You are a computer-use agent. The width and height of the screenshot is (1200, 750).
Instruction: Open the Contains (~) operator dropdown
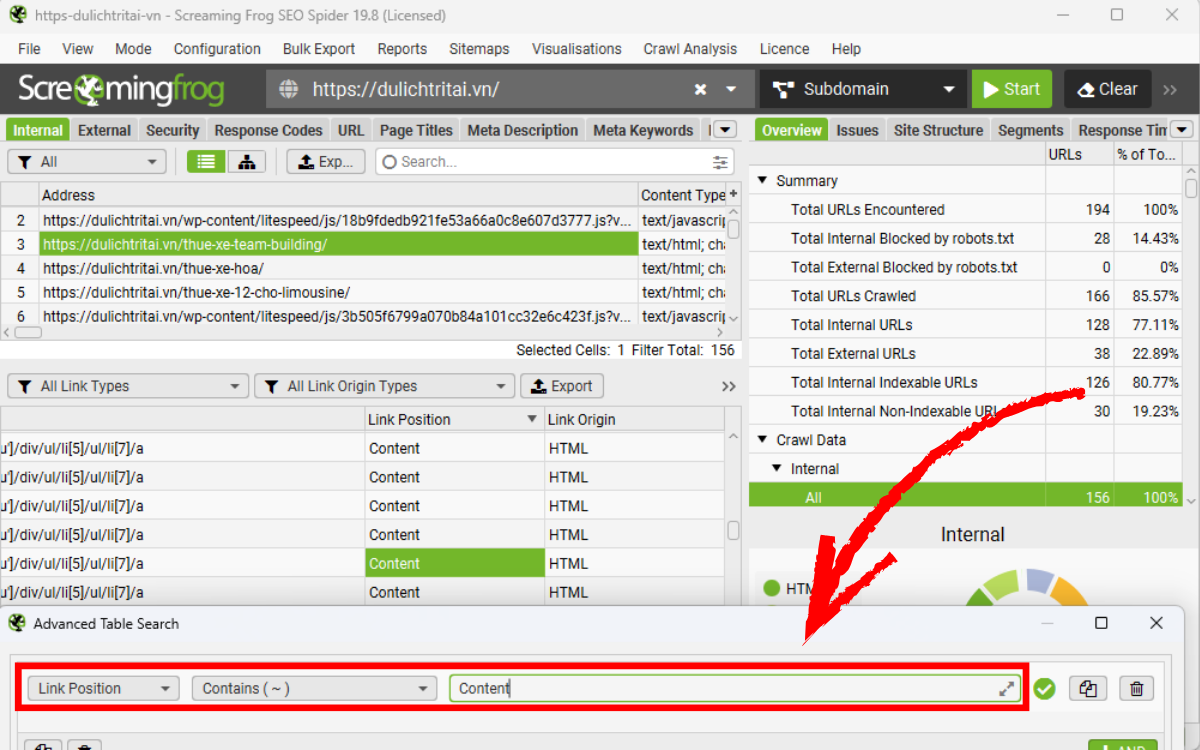pos(314,688)
